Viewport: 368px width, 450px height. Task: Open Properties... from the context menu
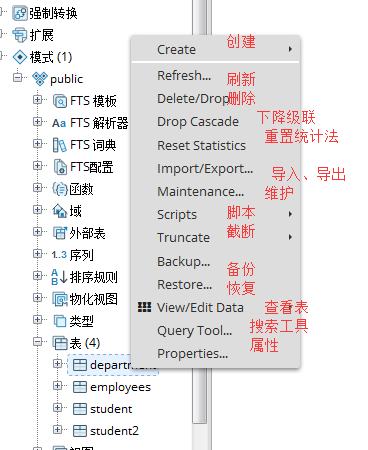[x=216, y=354]
